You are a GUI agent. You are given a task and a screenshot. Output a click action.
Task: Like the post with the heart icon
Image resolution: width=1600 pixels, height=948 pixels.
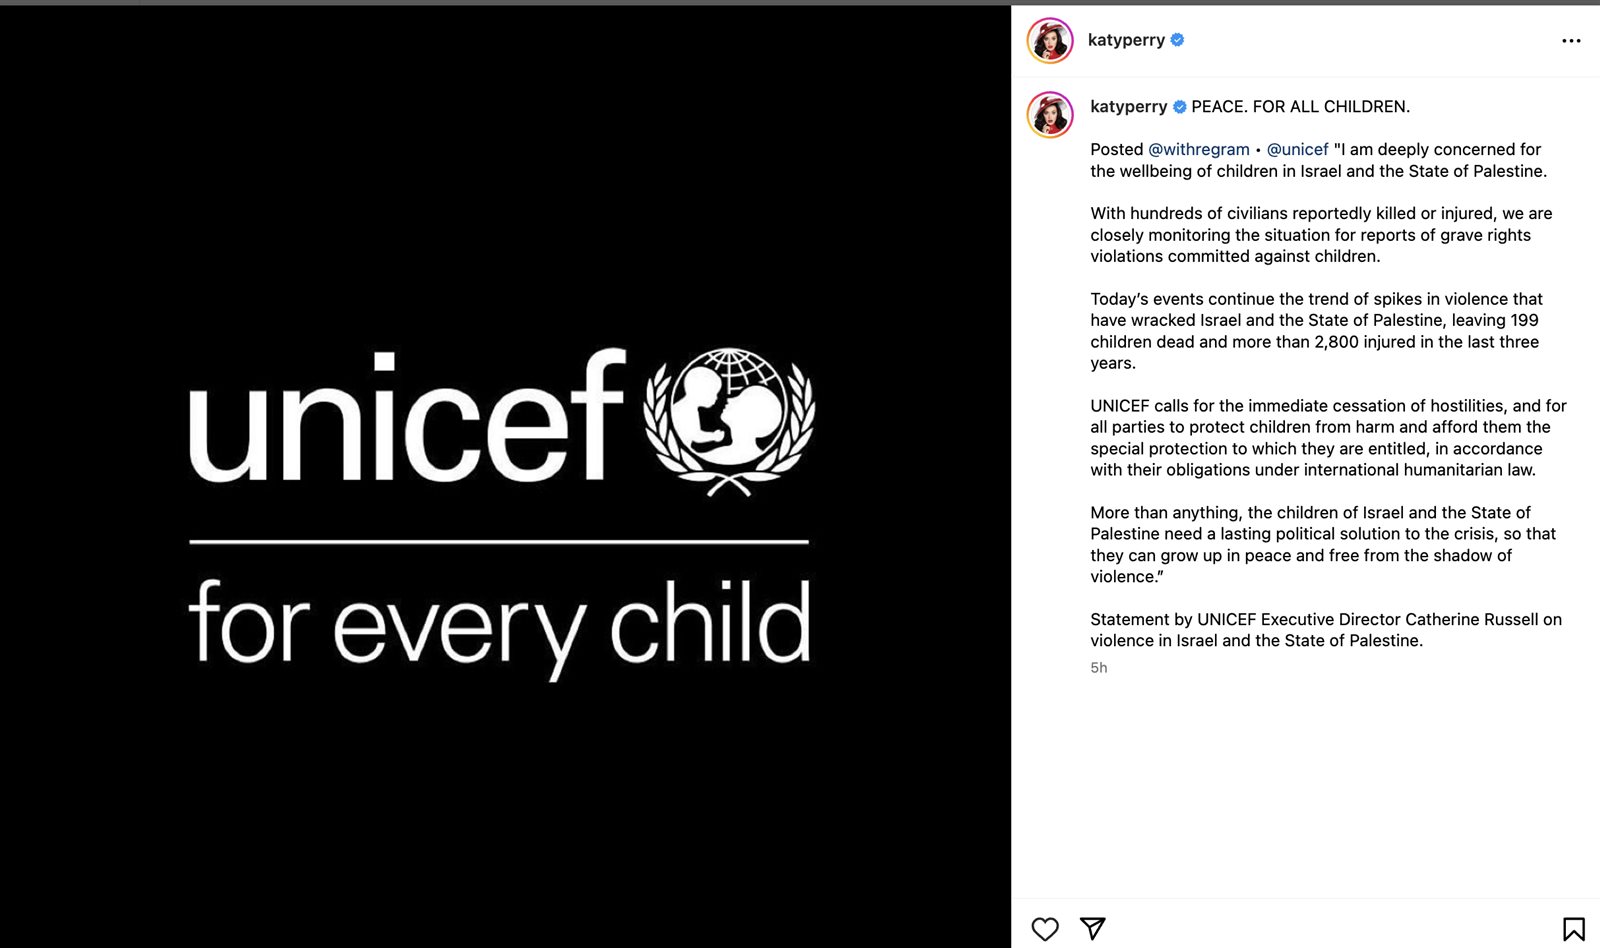(1045, 929)
